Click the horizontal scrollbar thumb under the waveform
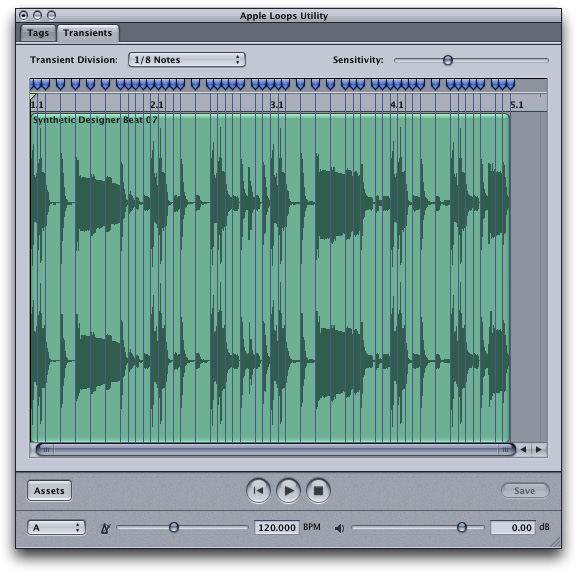The width and height of the screenshot is (577, 573). [276, 449]
